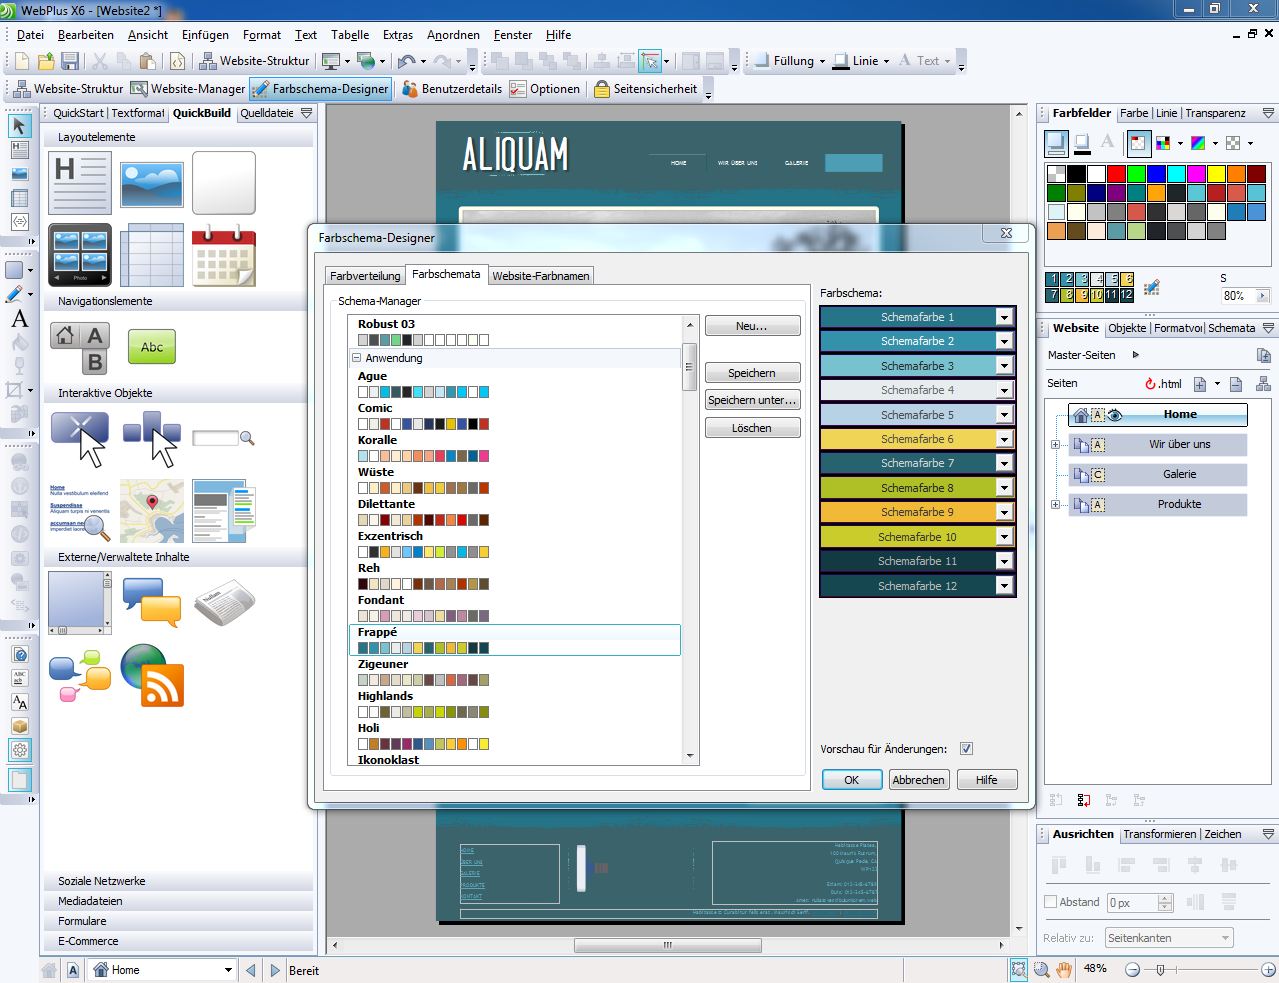Open the Benutzerdetails toolbar icon
This screenshot has height=983, width=1279.
click(451, 88)
